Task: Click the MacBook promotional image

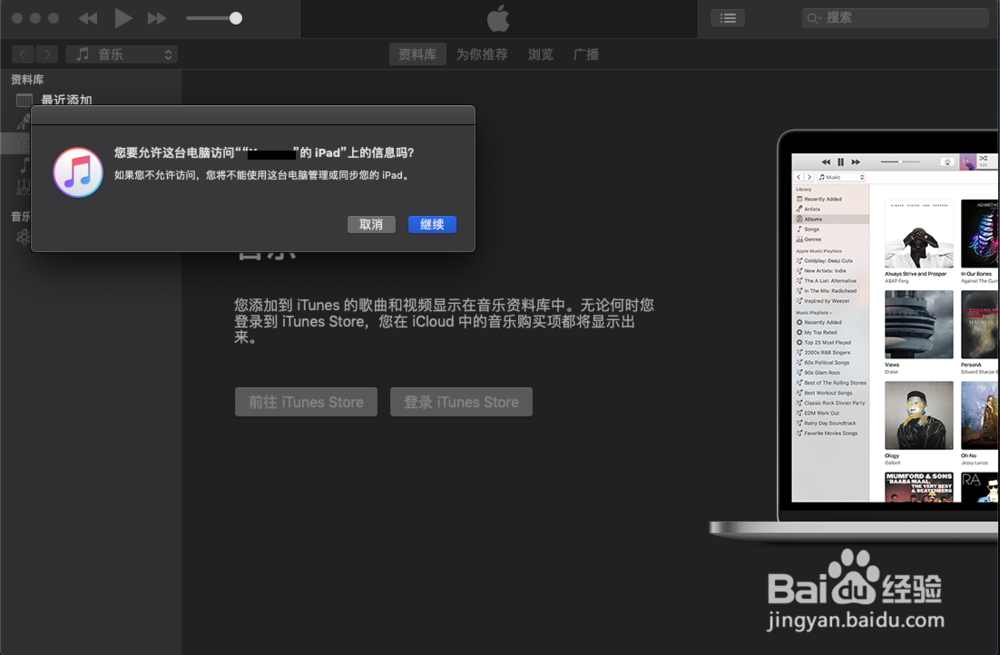Action: 855,335
